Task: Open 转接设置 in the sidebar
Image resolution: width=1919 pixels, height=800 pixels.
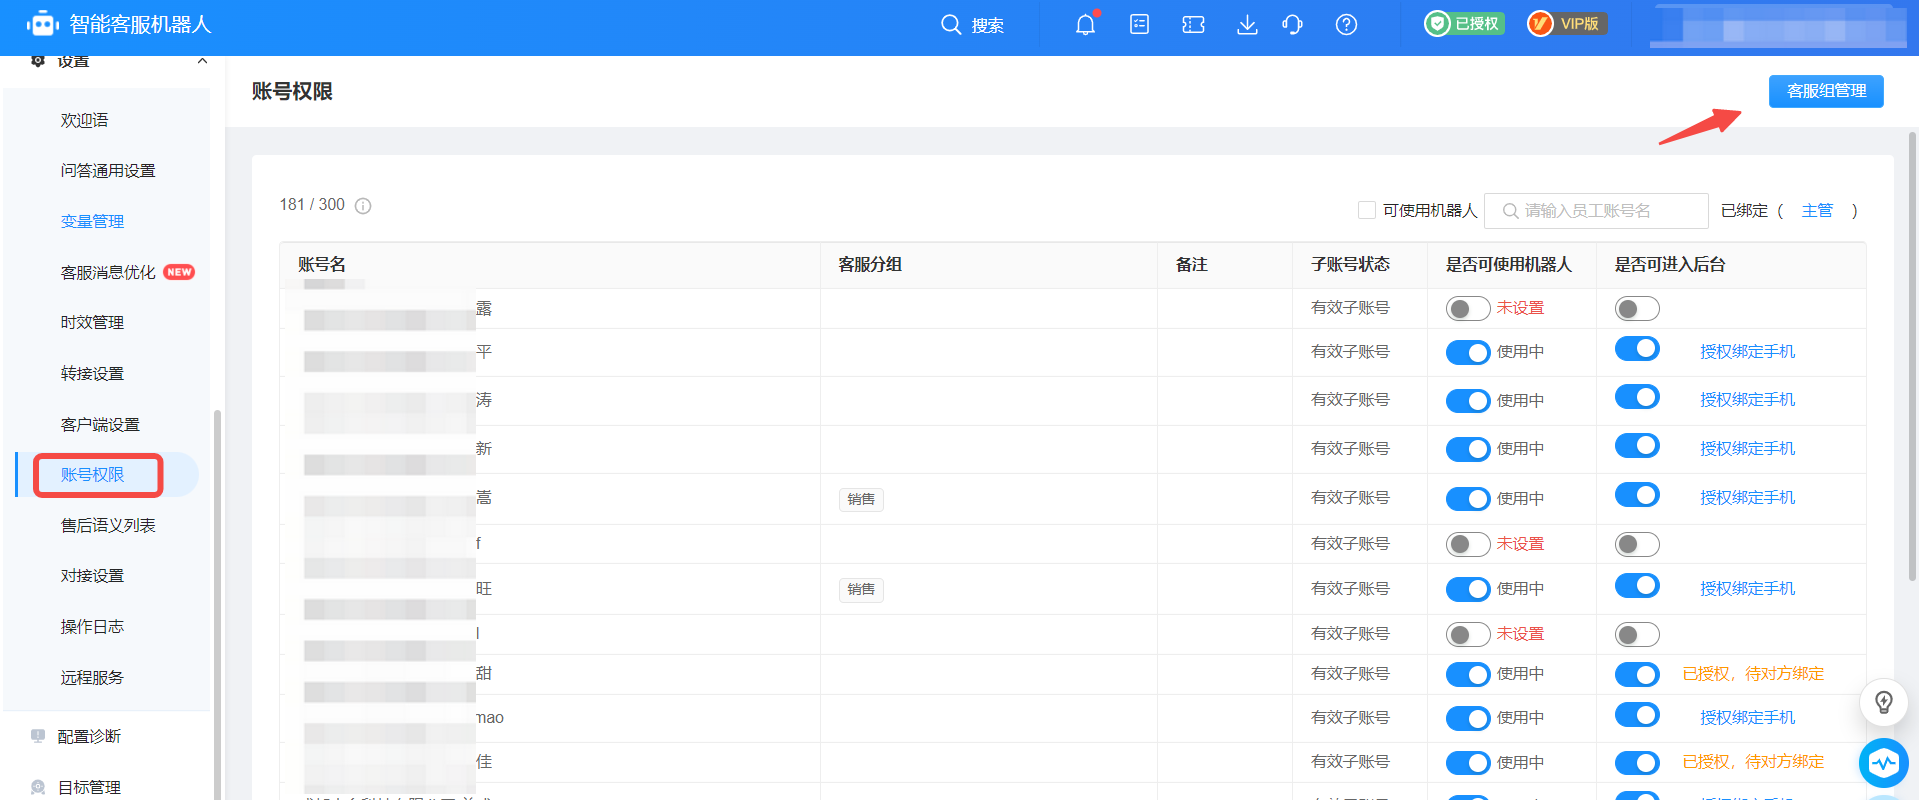Action: pyautogui.click(x=92, y=374)
